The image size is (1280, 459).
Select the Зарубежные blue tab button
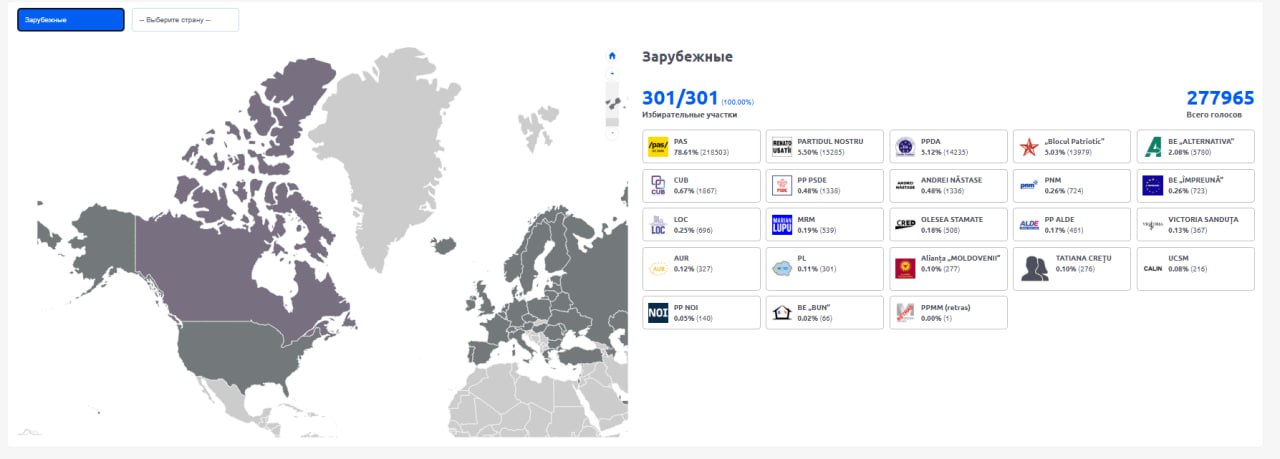tap(70, 20)
